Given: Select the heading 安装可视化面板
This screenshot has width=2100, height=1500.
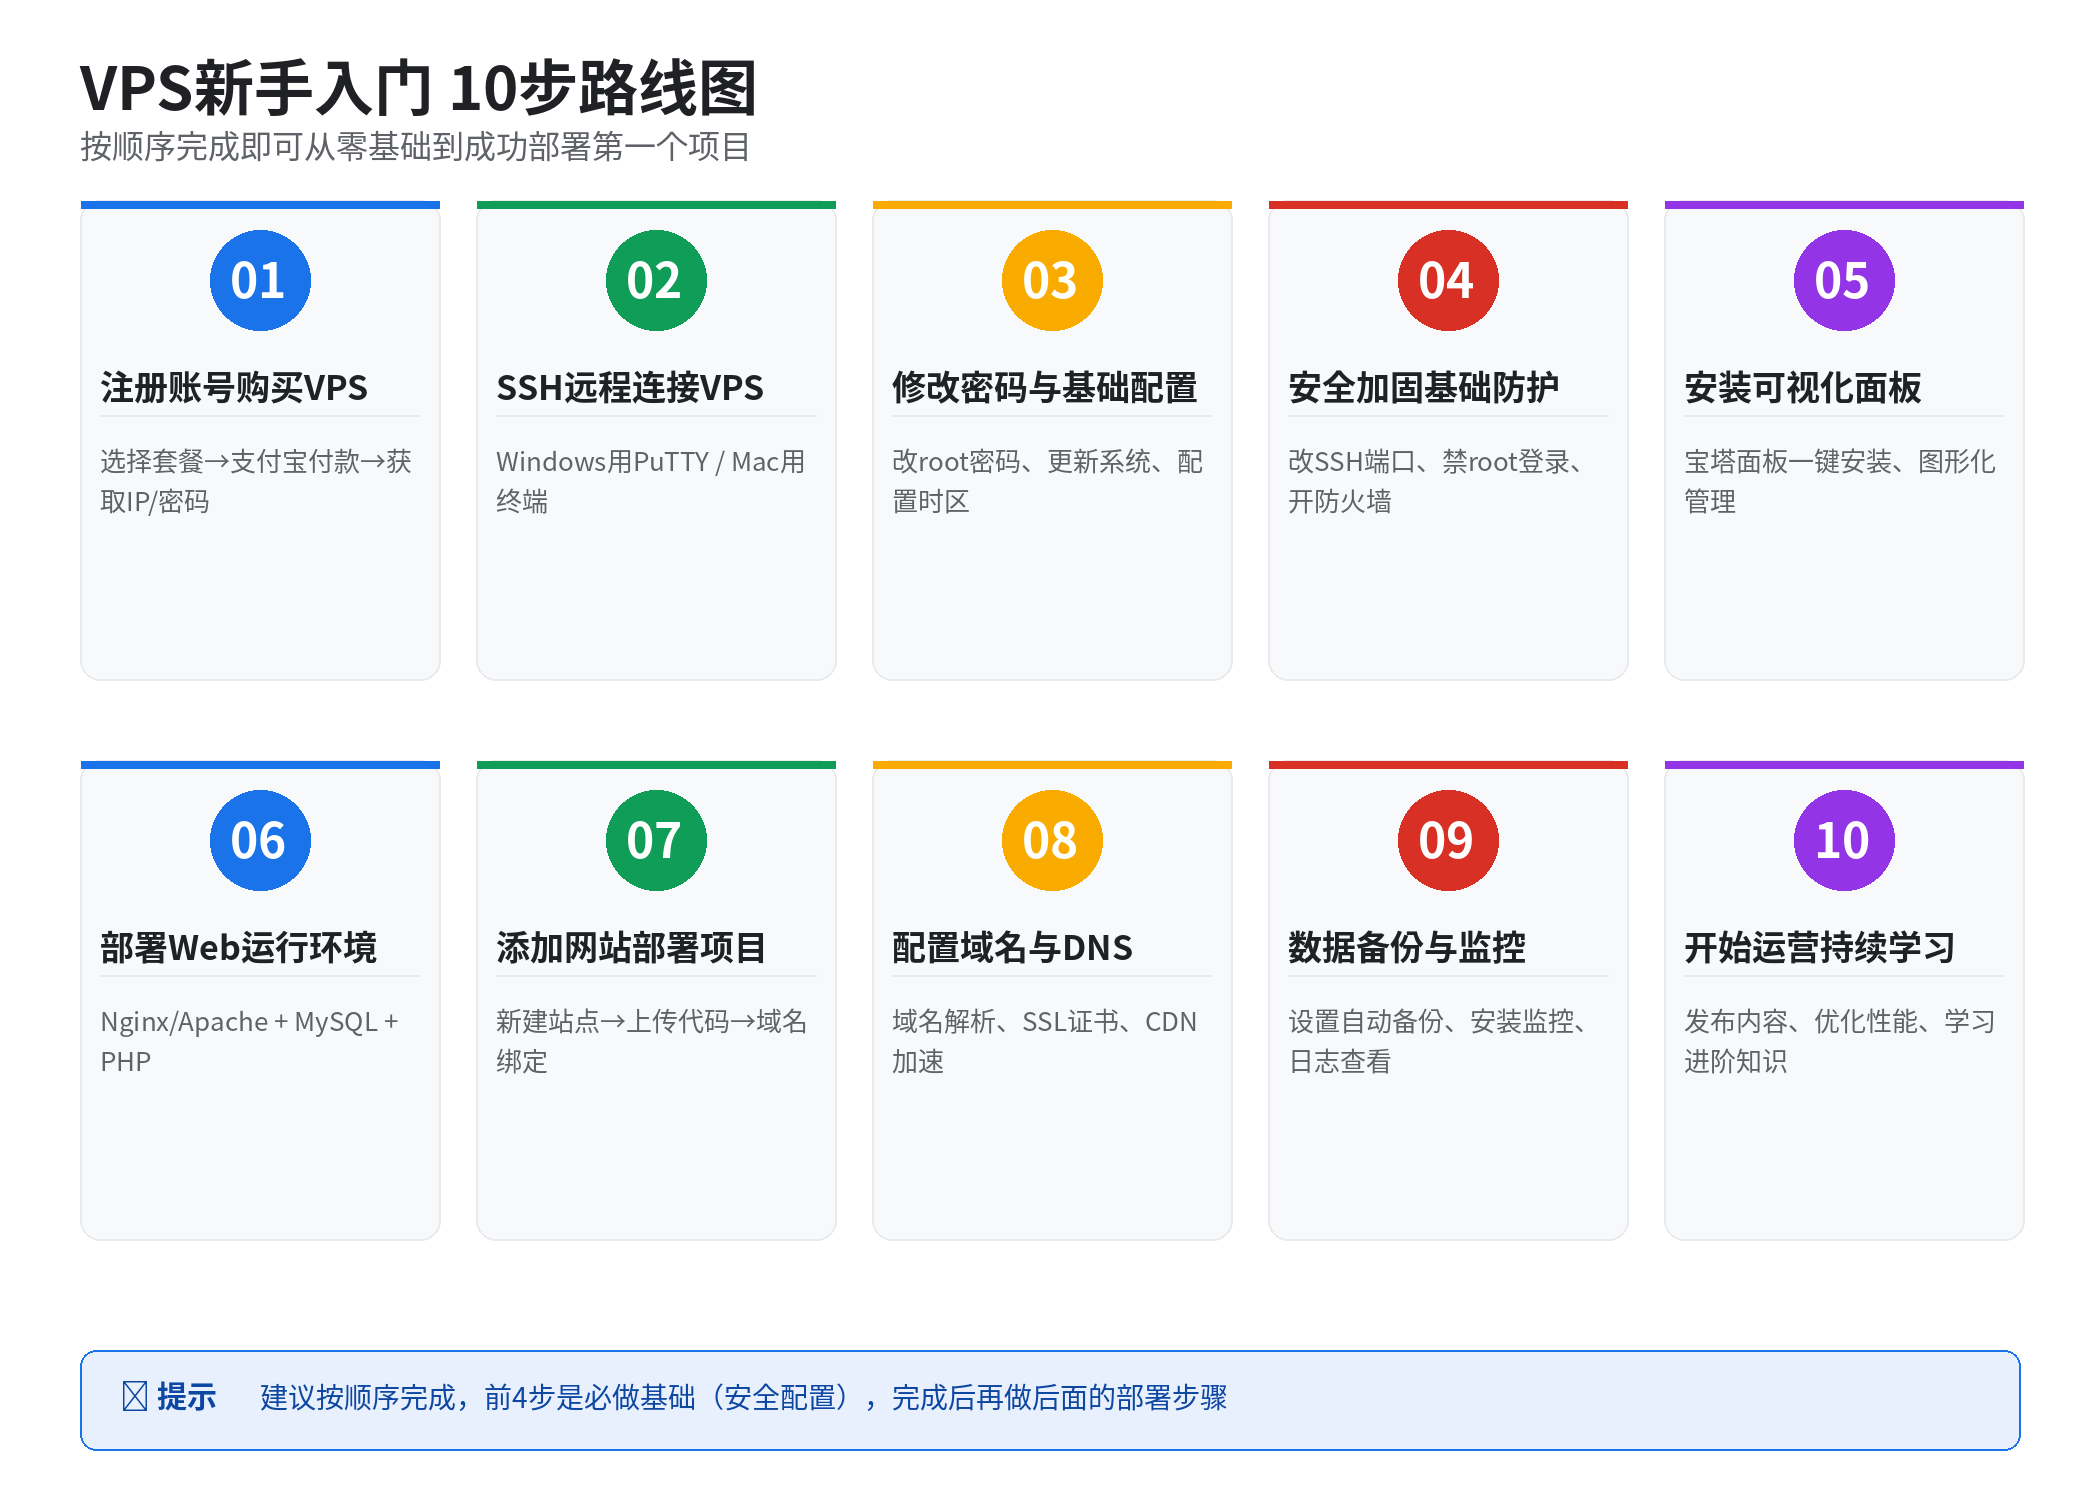Looking at the screenshot, I should tap(1803, 387).
